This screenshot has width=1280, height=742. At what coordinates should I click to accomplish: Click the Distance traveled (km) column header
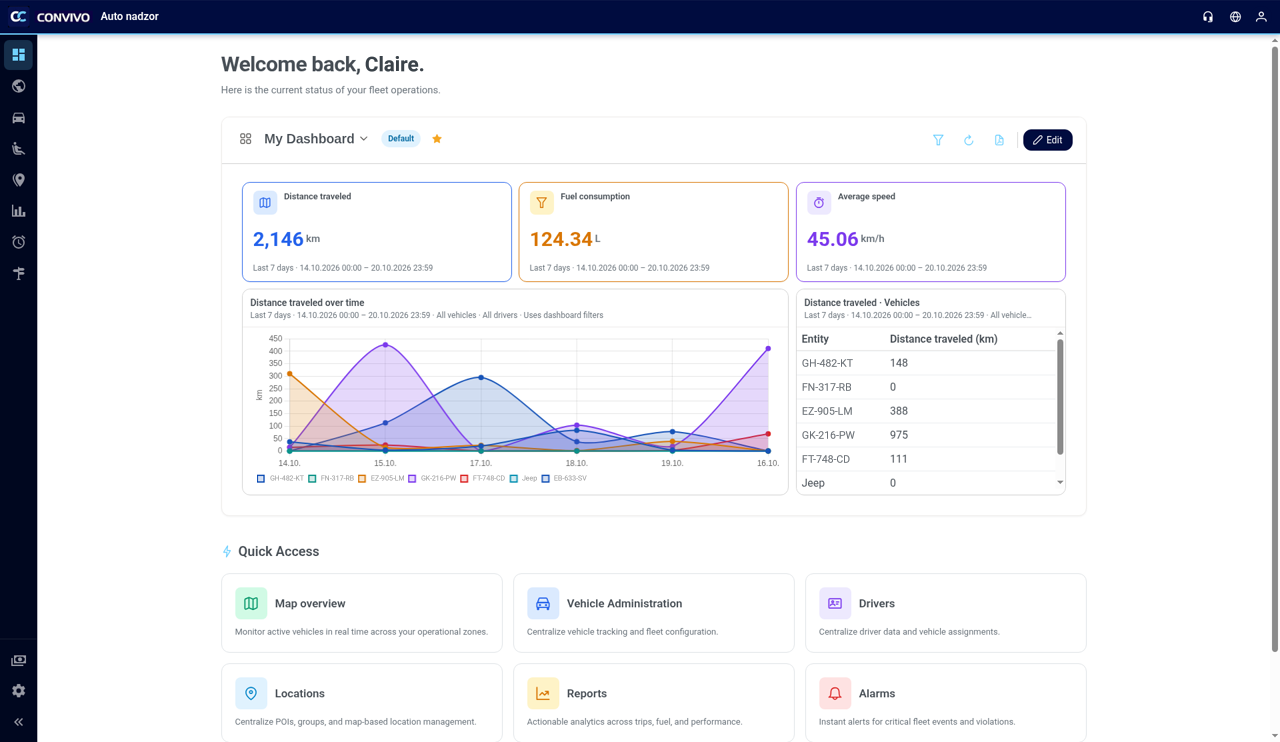[943, 339]
